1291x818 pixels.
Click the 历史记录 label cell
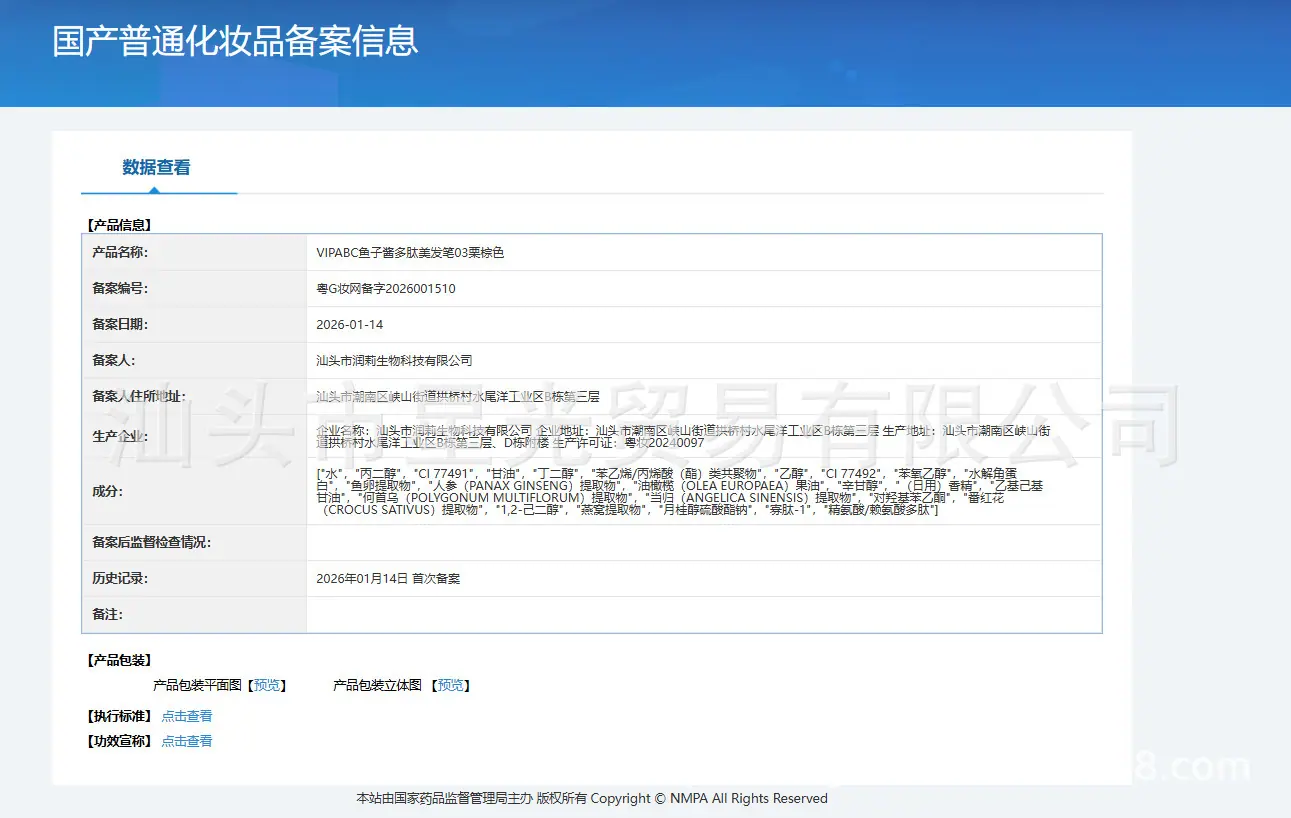[194, 579]
